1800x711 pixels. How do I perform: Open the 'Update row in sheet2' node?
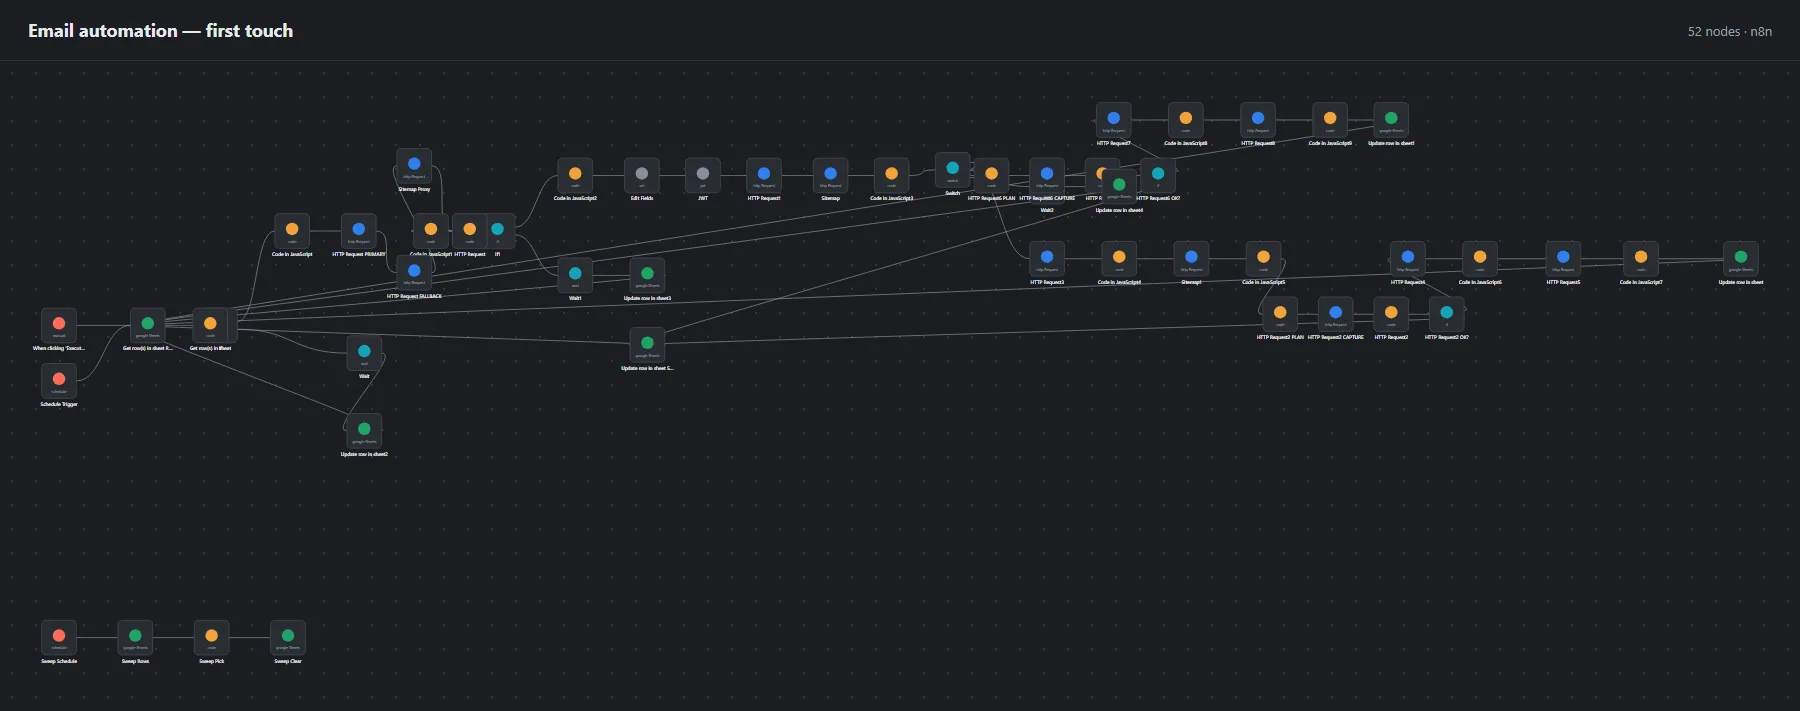pos(364,432)
